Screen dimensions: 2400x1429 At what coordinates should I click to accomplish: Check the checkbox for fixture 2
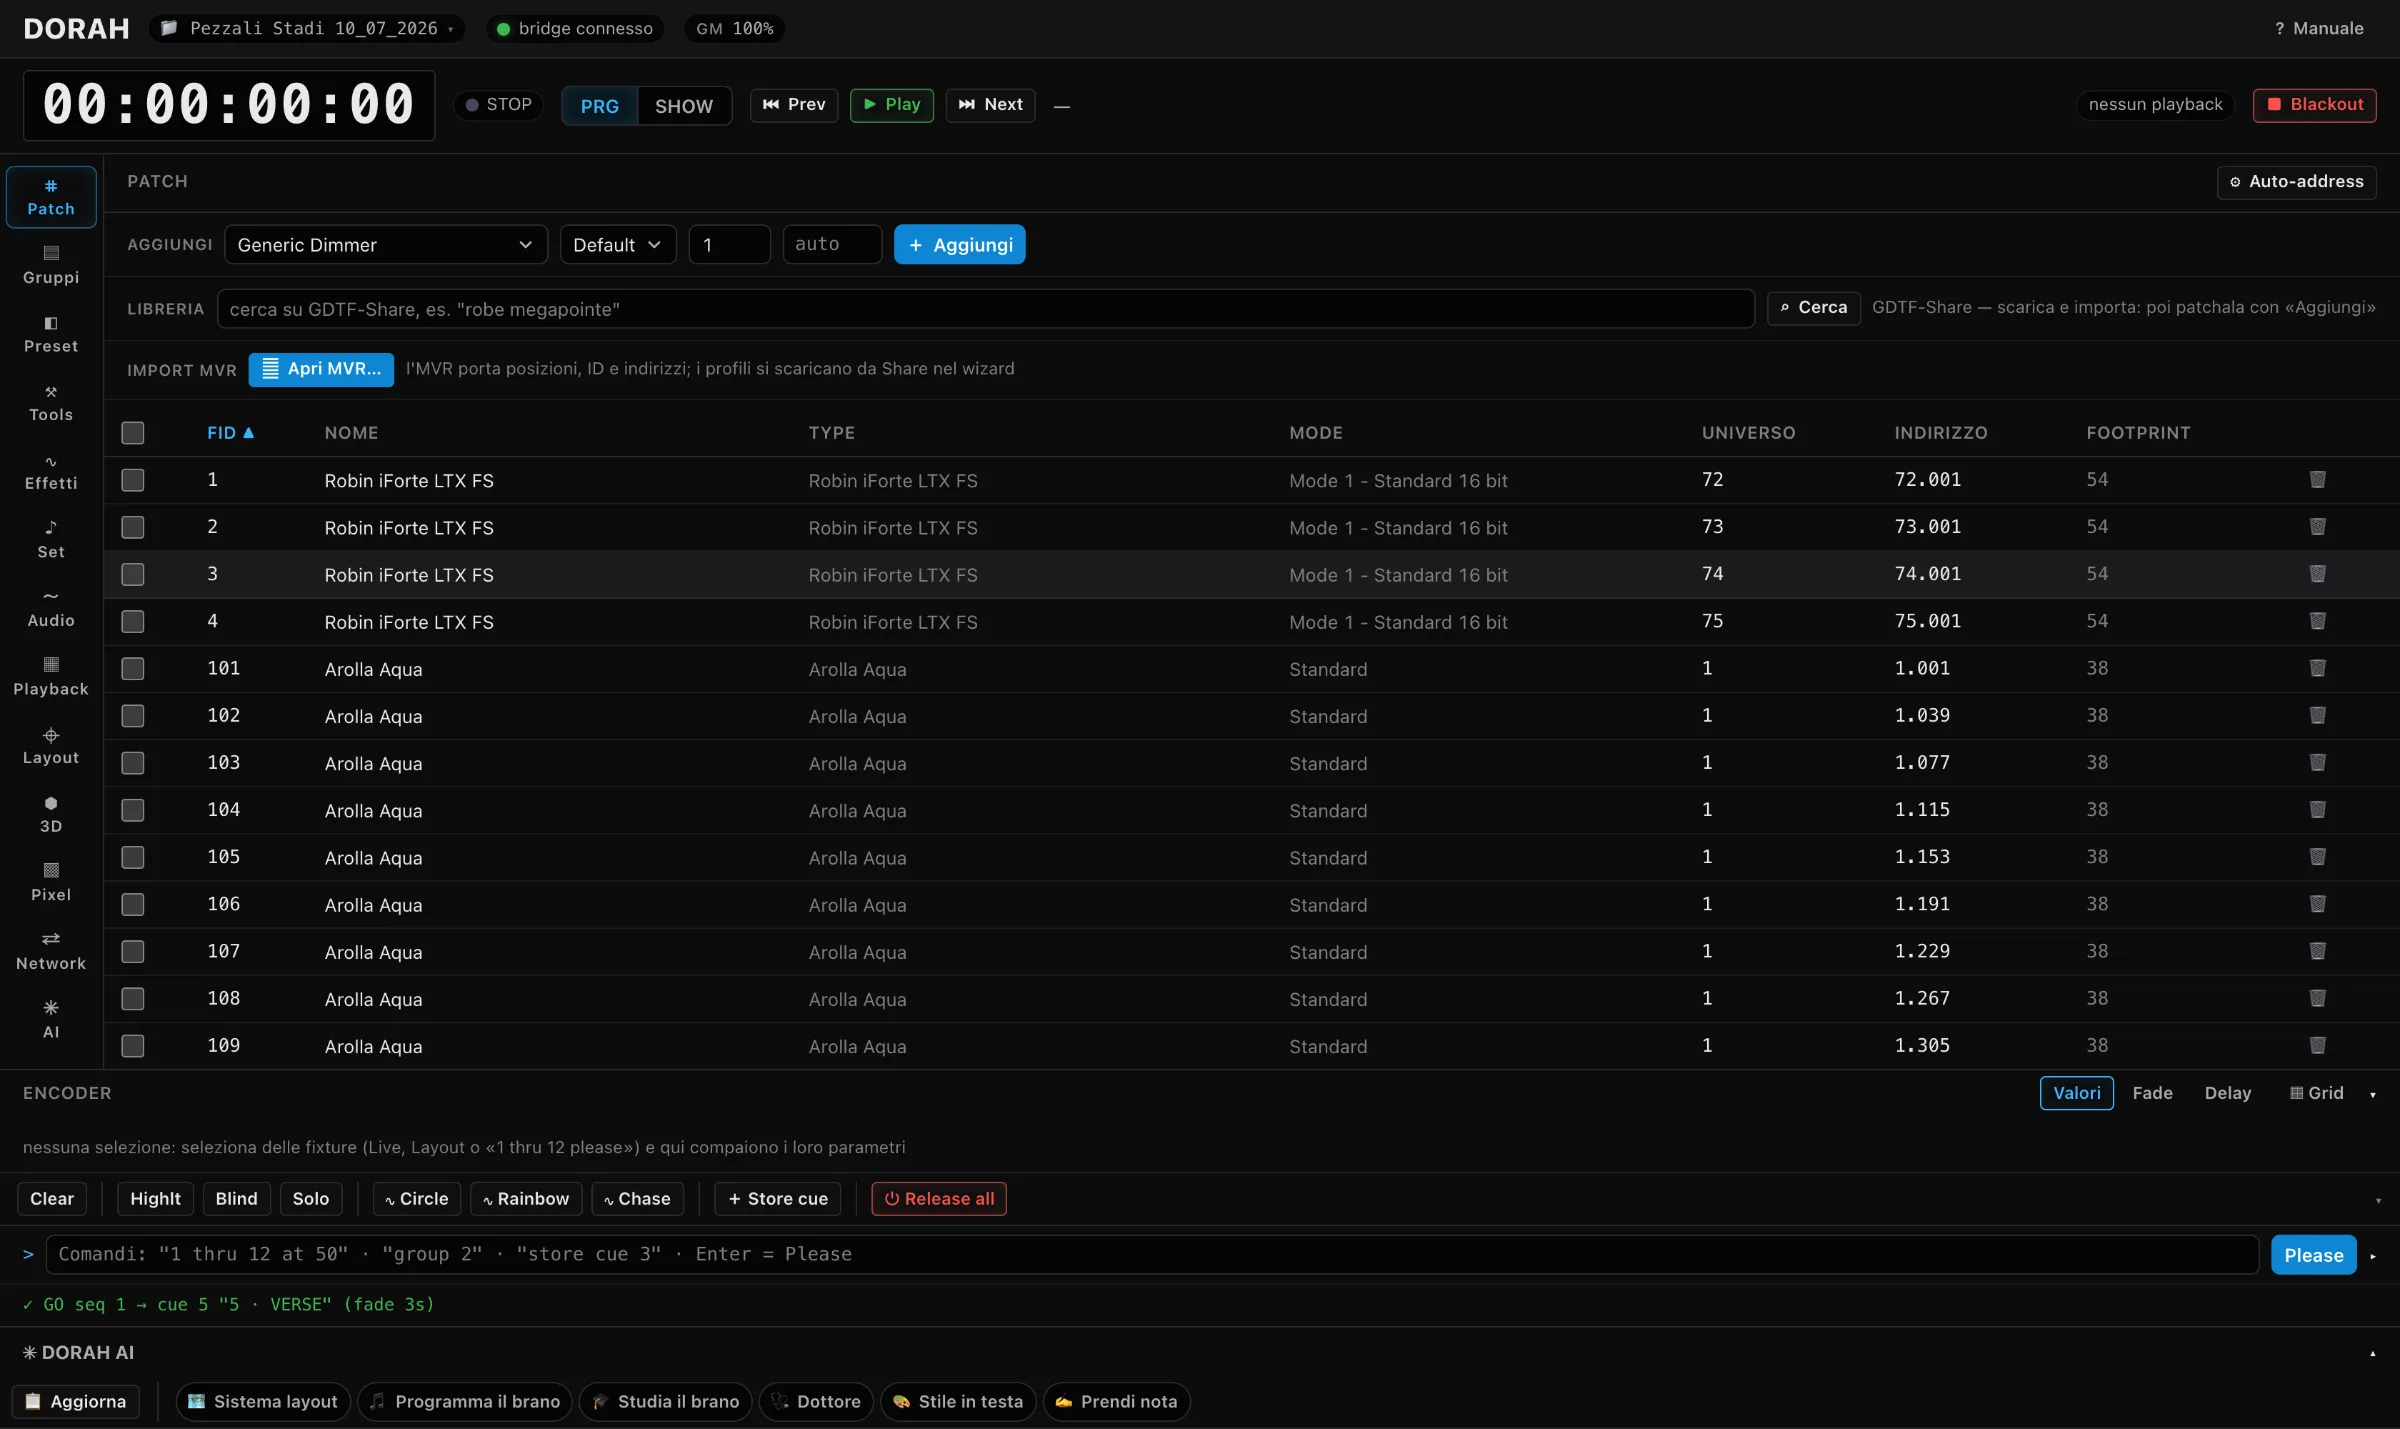133,527
